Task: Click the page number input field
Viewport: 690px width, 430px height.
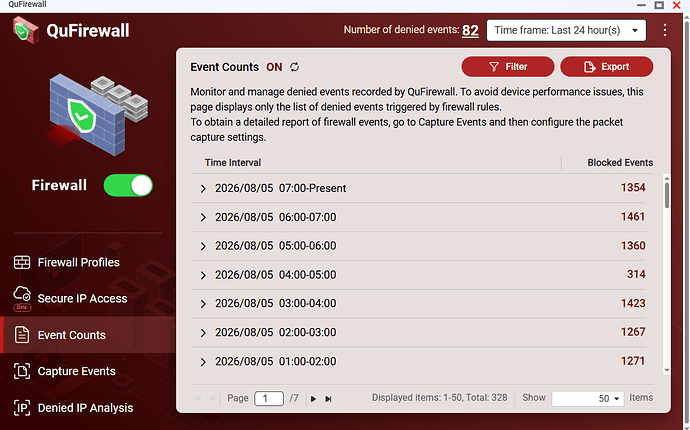Action: 269,398
